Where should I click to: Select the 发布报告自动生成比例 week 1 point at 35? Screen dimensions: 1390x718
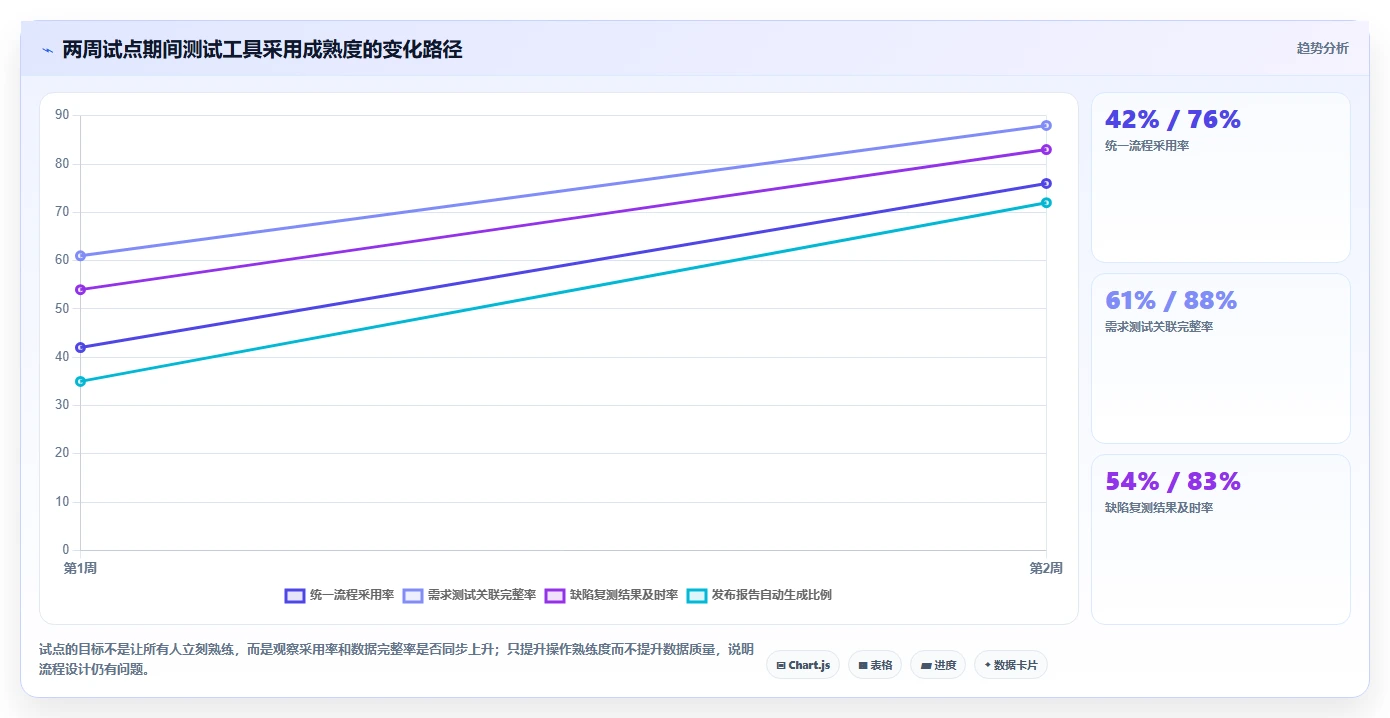pyautogui.click(x=80, y=381)
